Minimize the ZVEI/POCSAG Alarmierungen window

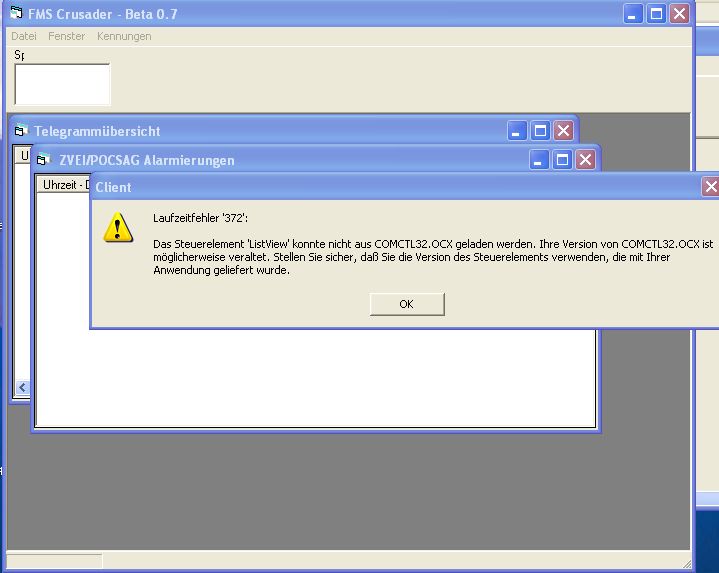540,160
